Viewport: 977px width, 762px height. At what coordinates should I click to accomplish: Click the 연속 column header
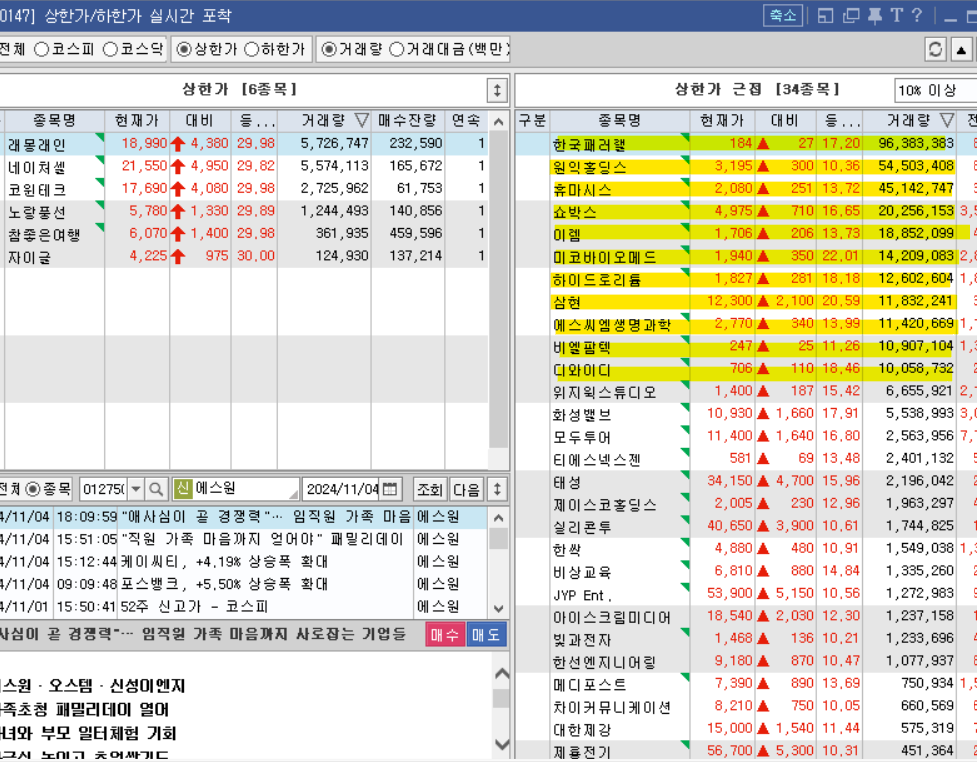(466, 120)
